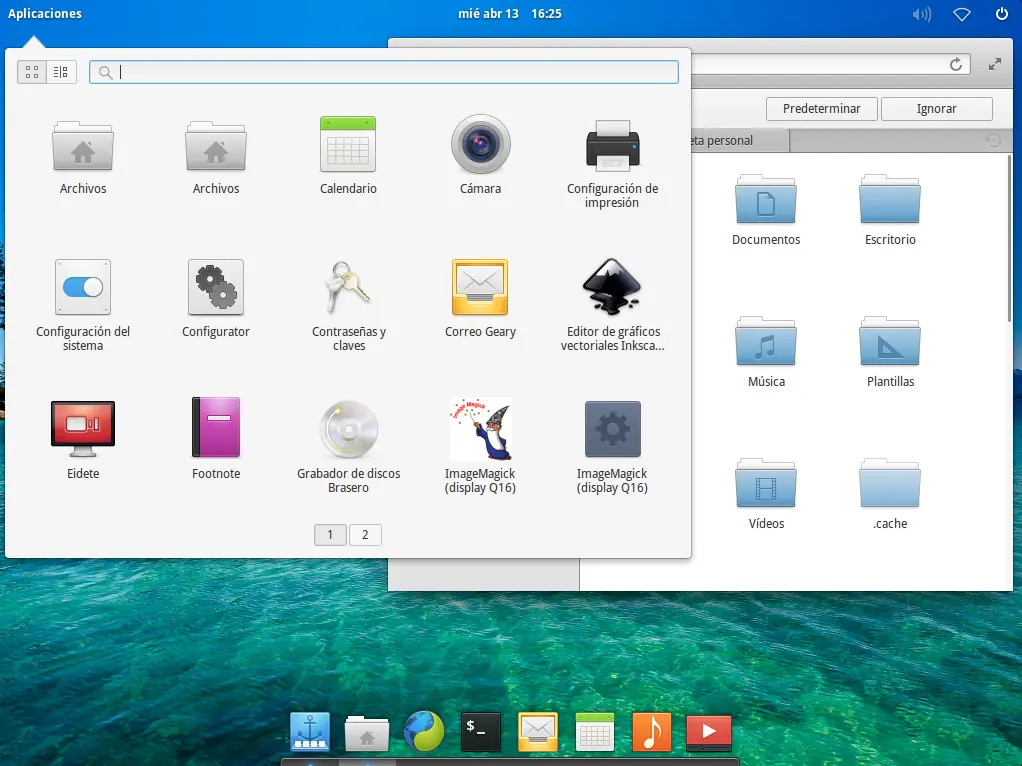Open Configuración del sistema

click(83, 287)
